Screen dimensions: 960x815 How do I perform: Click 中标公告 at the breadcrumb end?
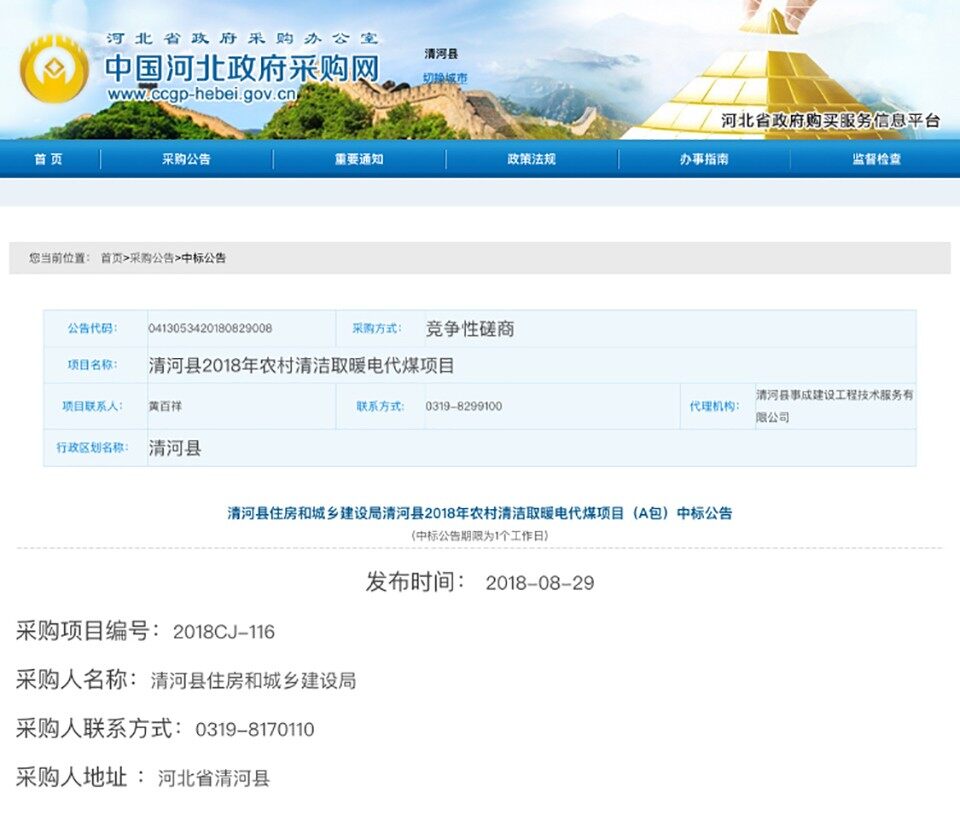tap(204, 258)
